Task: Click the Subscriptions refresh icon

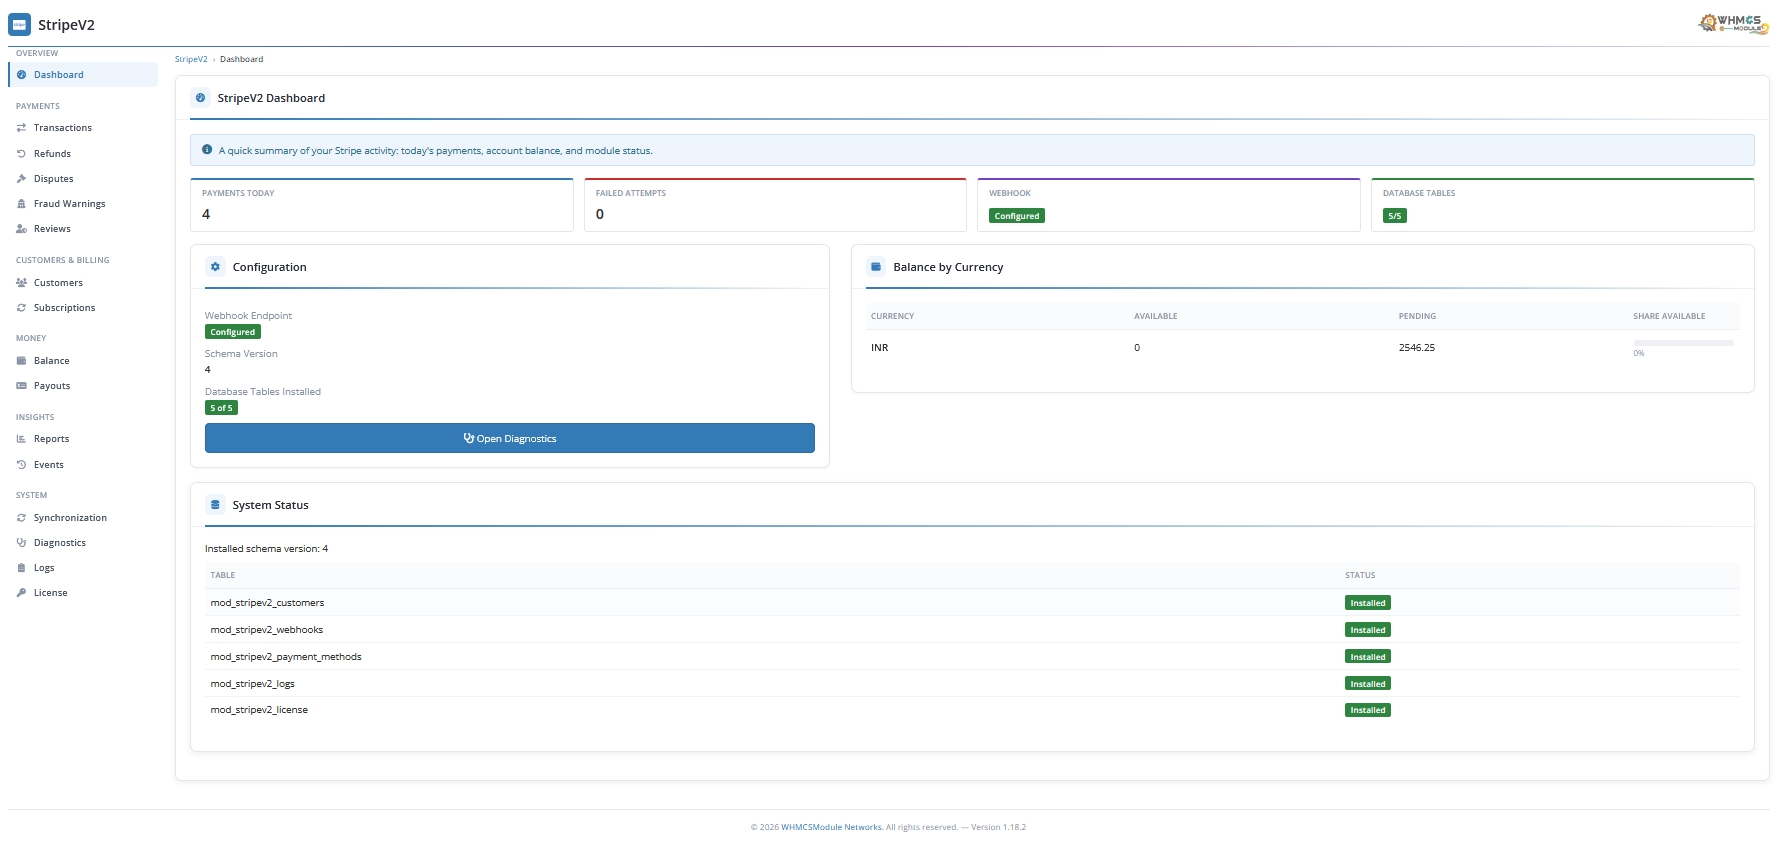Action: click(21, 308)
